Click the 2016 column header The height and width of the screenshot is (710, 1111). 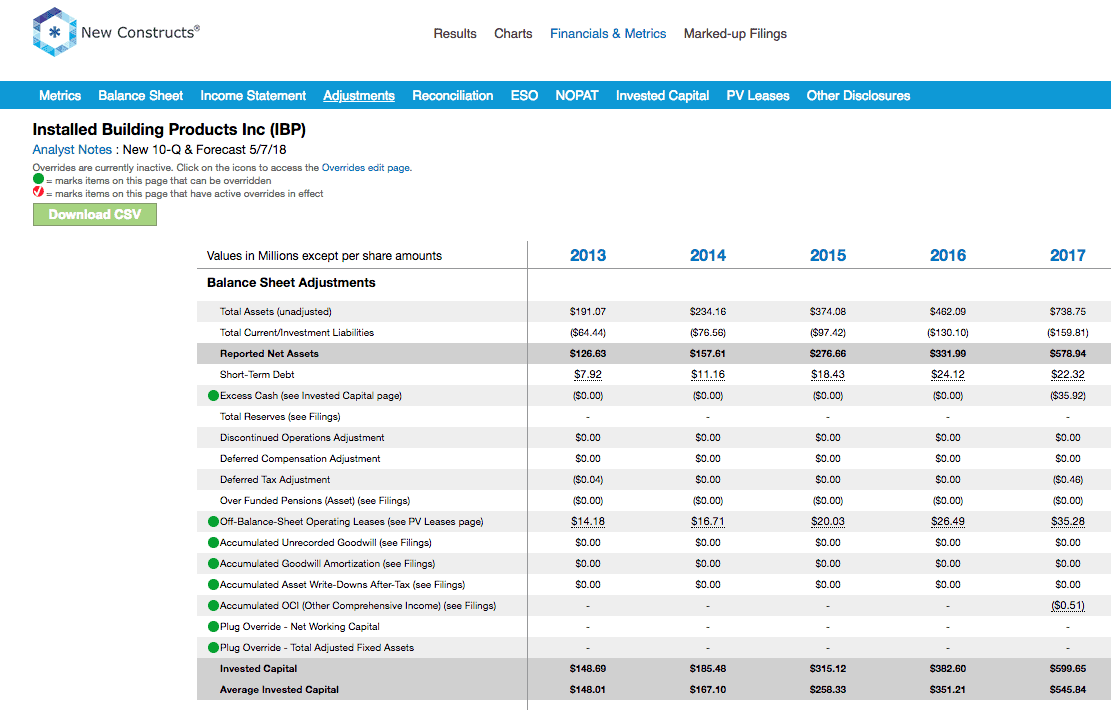click(x=948, y=255)
